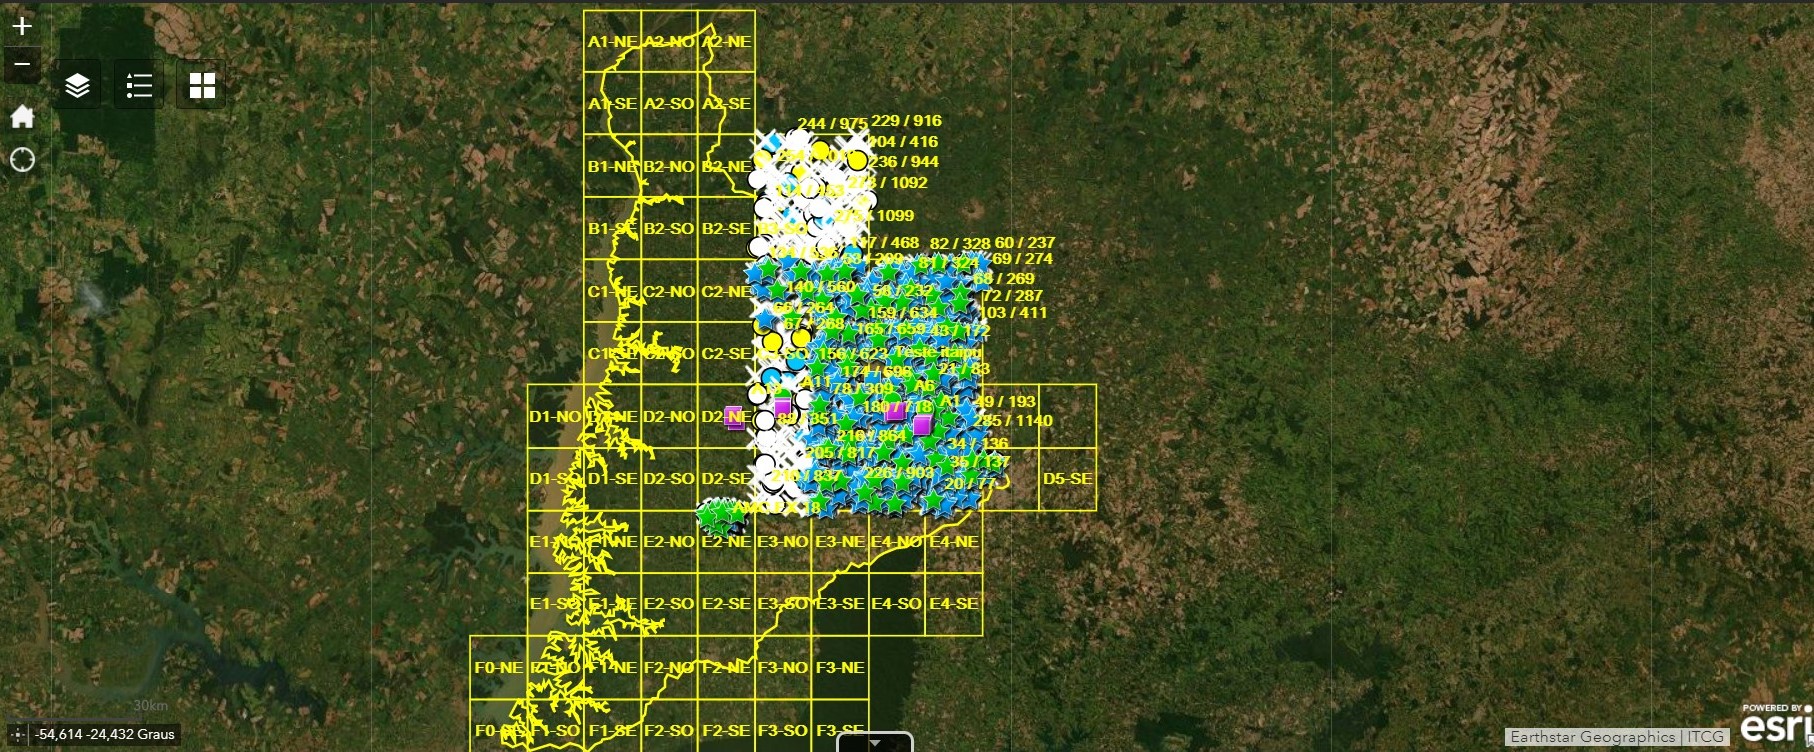Click the grid cell labeled F3-NE
1814x752 pixels.
coord(840,667)
